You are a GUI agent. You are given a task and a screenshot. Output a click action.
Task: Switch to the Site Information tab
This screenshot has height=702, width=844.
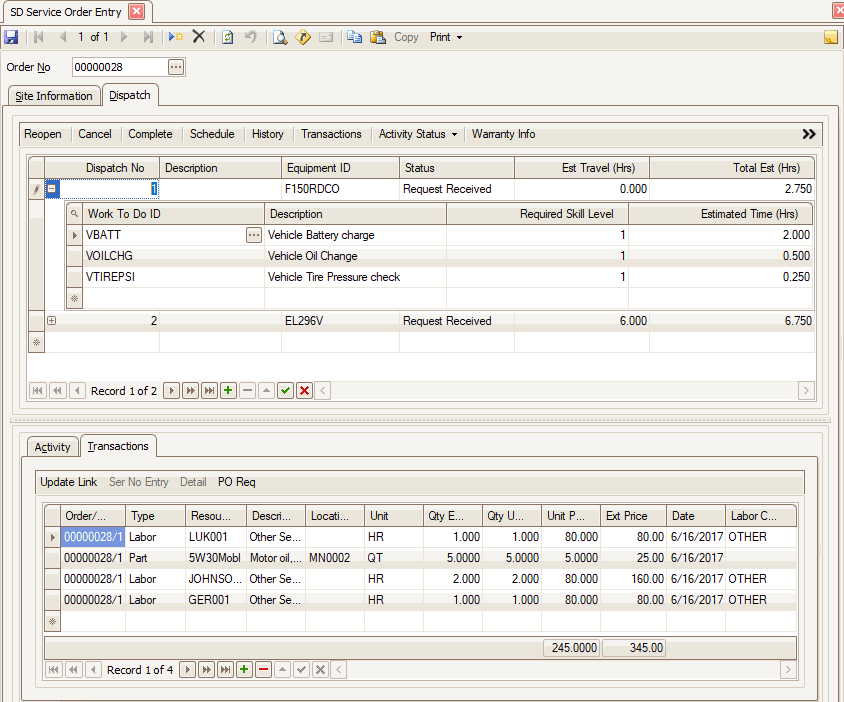[54, 96]
